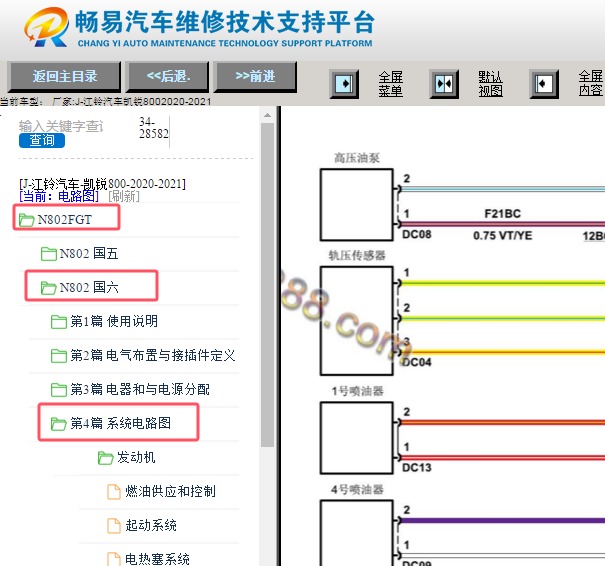
Task: Expand 第3篇 电器和与电源分配 item
Action: click(x=140, y=390)
